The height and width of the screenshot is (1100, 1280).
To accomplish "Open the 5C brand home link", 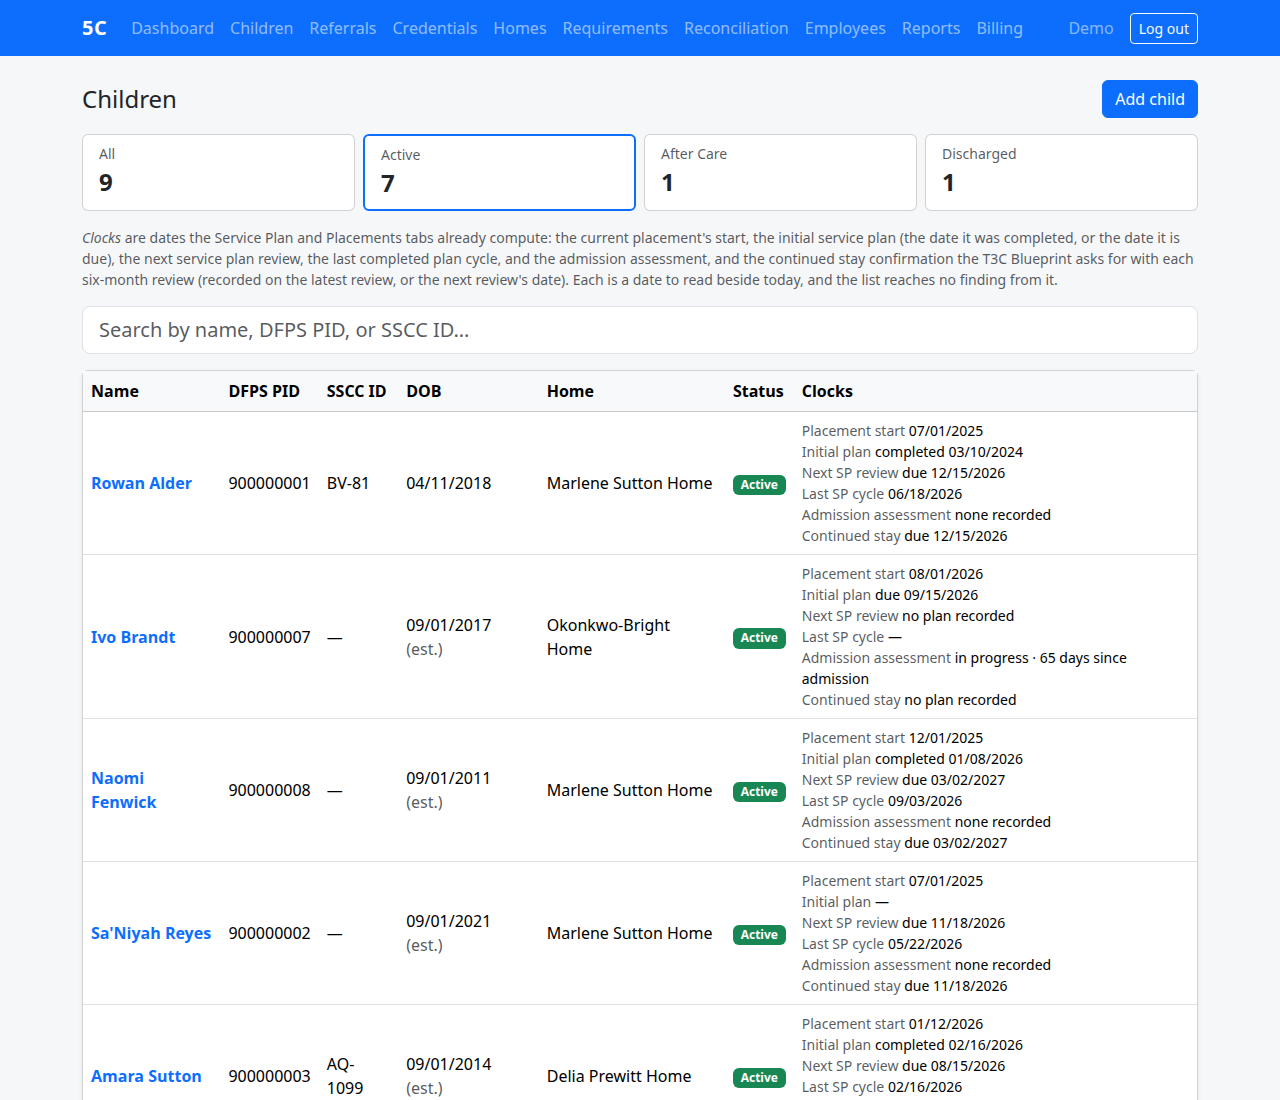I will pos(94,28).
